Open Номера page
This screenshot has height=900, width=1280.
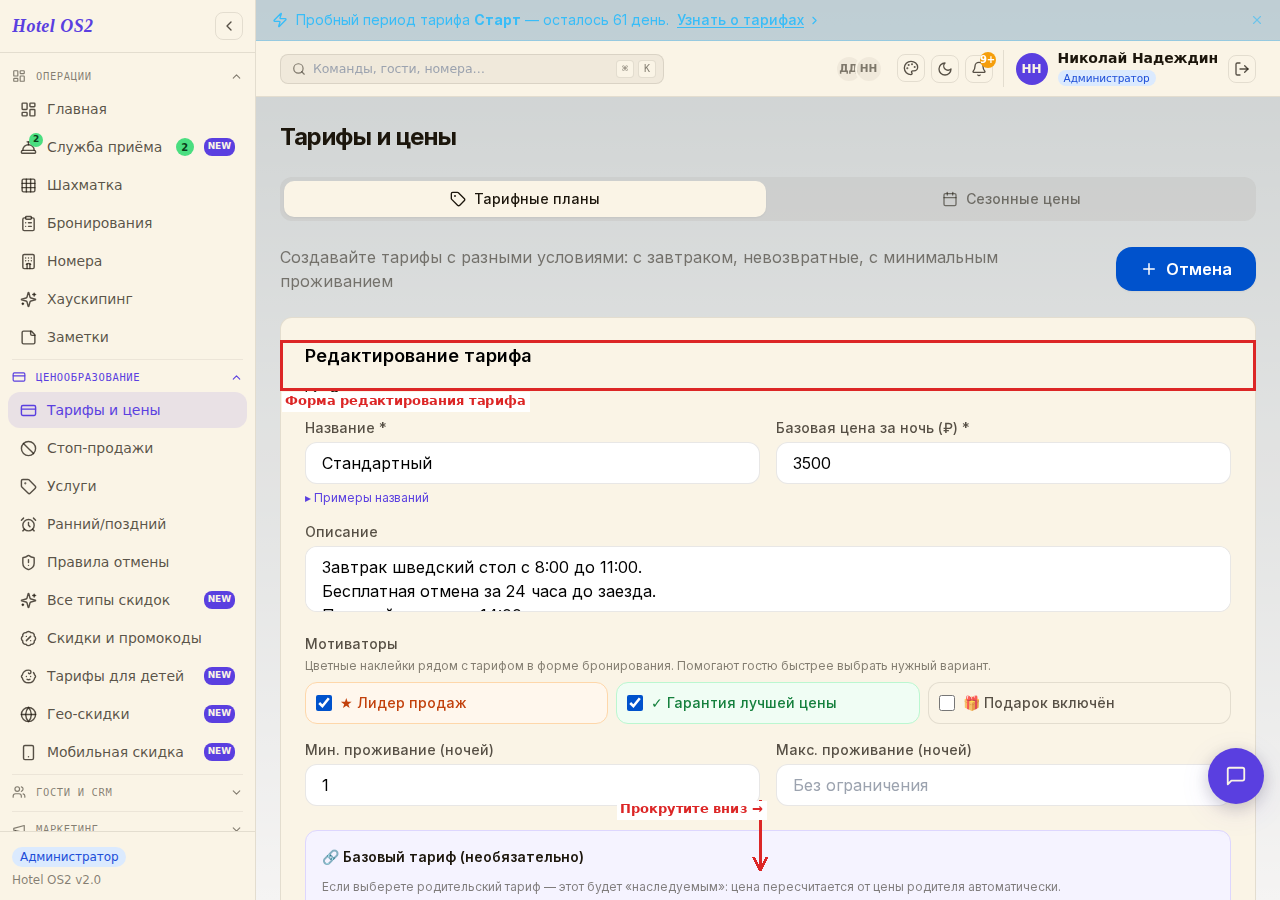[127, 261]
